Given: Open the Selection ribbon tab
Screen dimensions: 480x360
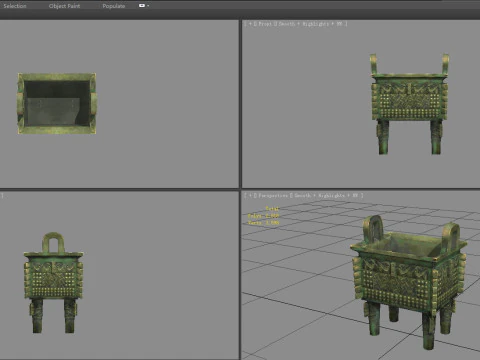Looking at the screenshot, I should click(x=15, y=6).
